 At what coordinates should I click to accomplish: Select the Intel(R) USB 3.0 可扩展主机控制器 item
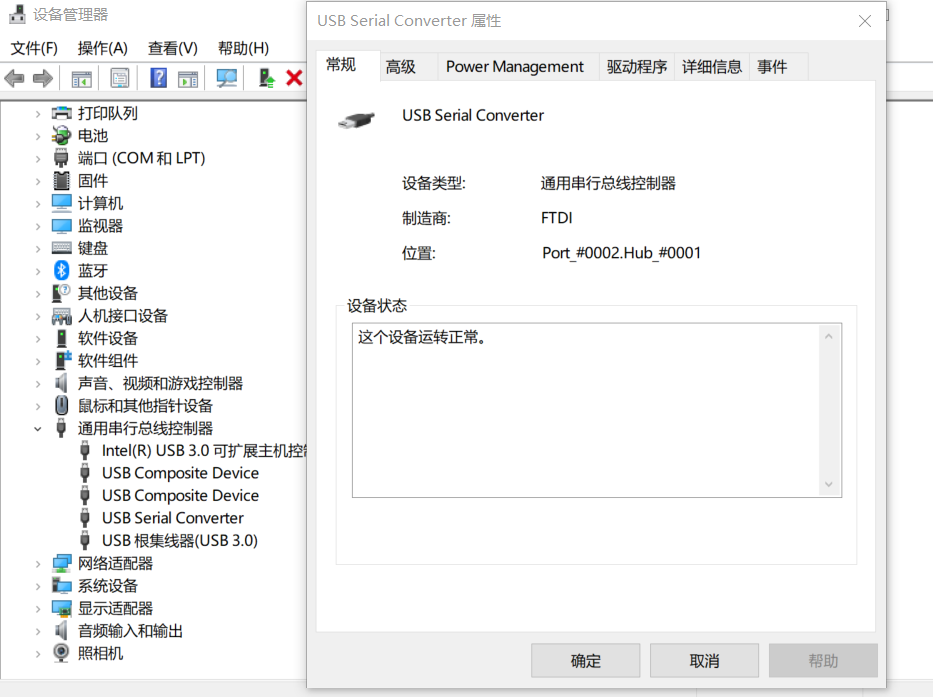(204, 451)
